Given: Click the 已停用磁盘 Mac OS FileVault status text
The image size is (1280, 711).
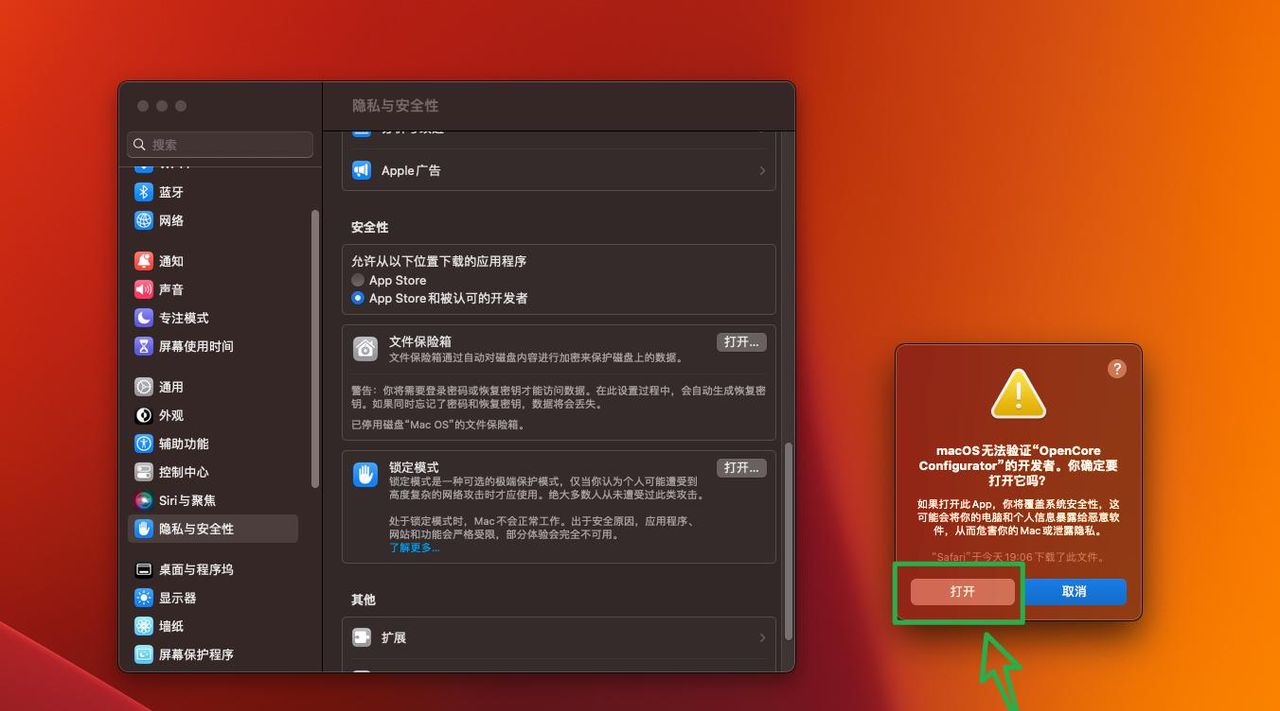Looking at the screenshot, I should [x=438, y=425].
